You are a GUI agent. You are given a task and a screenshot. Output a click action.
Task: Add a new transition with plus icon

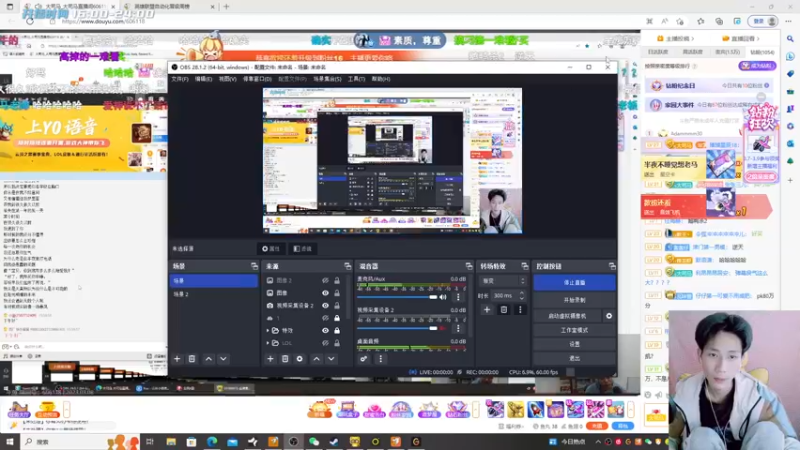click(x=487, y=309)
